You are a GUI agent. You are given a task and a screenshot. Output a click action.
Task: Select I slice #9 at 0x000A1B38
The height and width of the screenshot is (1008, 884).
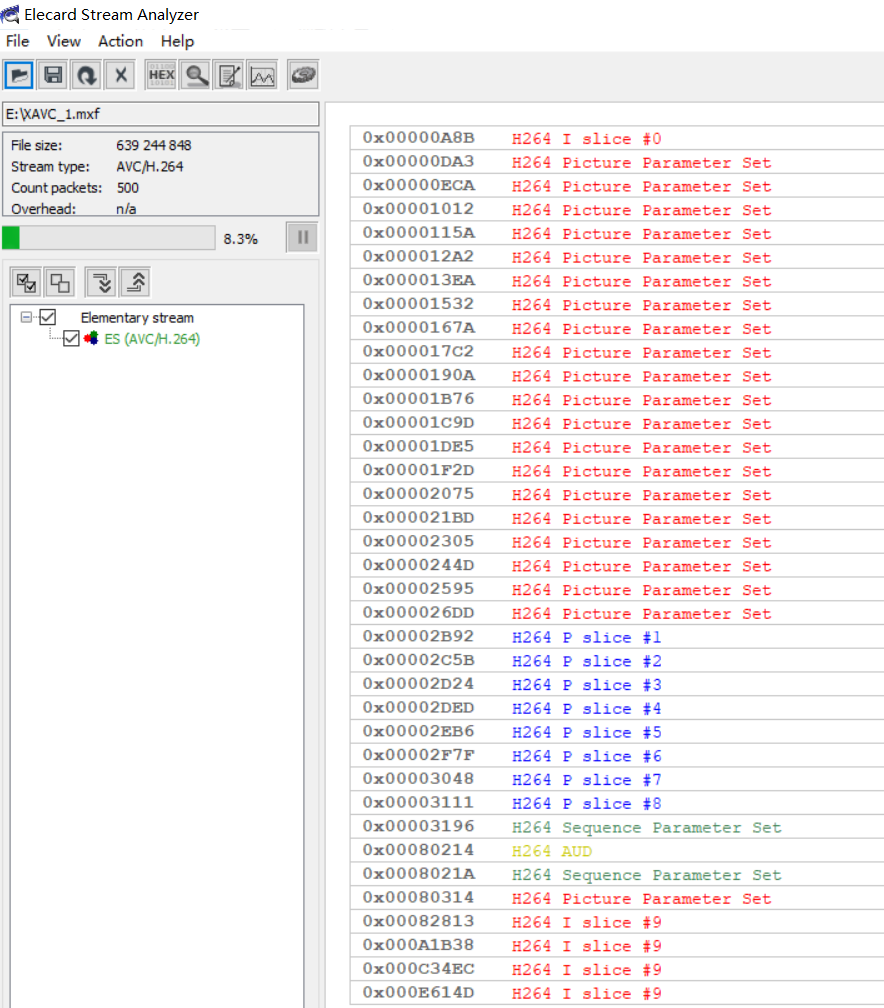617,946
